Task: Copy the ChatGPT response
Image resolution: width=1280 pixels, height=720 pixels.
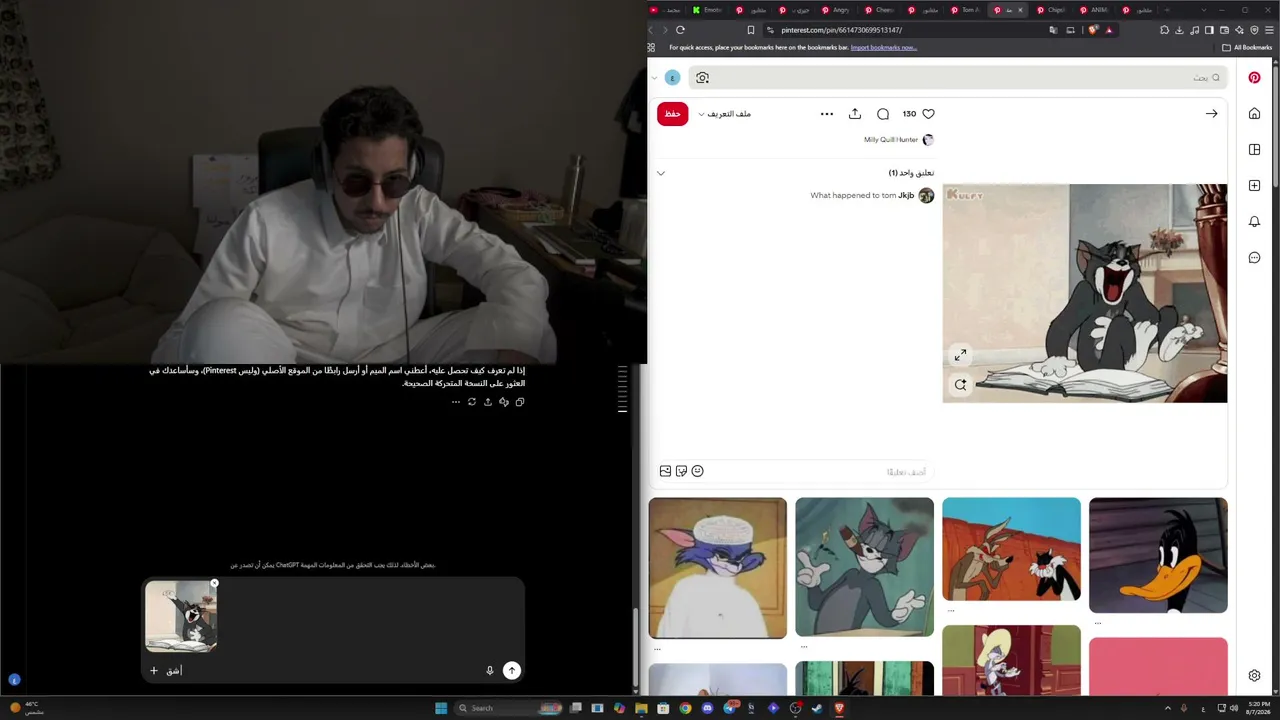Action: [520, 402]
